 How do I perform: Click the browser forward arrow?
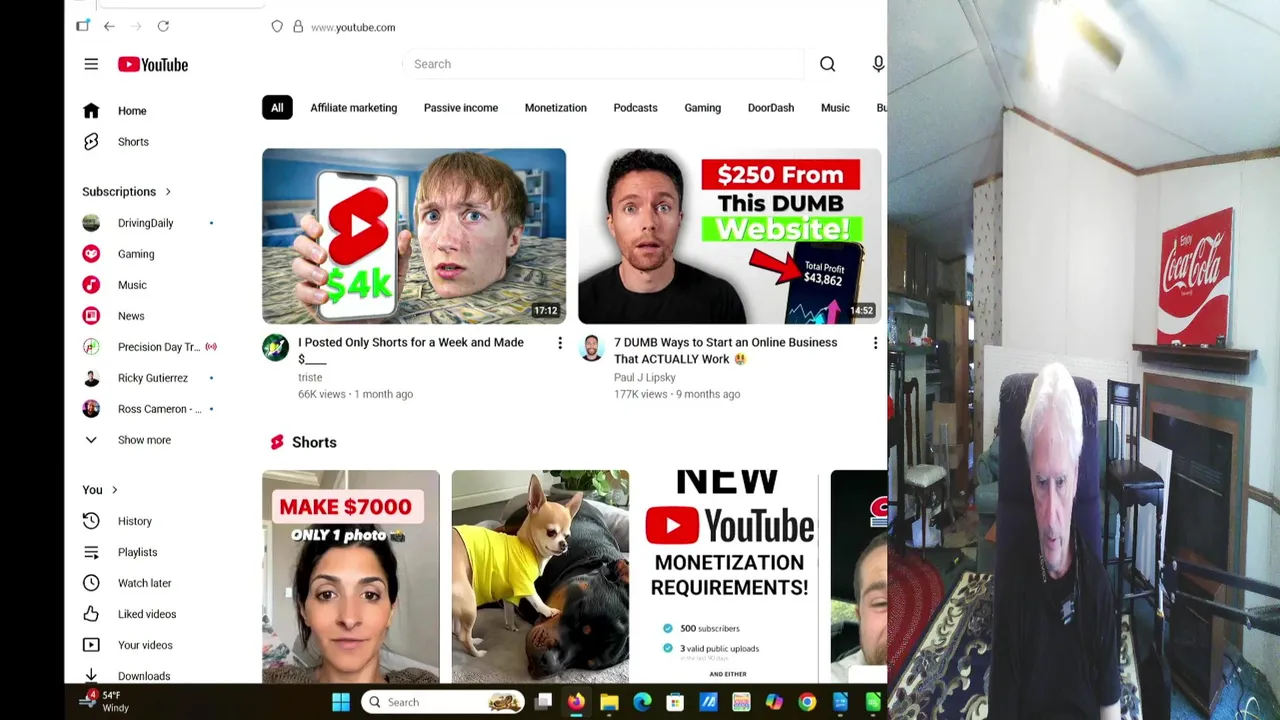(136, 26)
